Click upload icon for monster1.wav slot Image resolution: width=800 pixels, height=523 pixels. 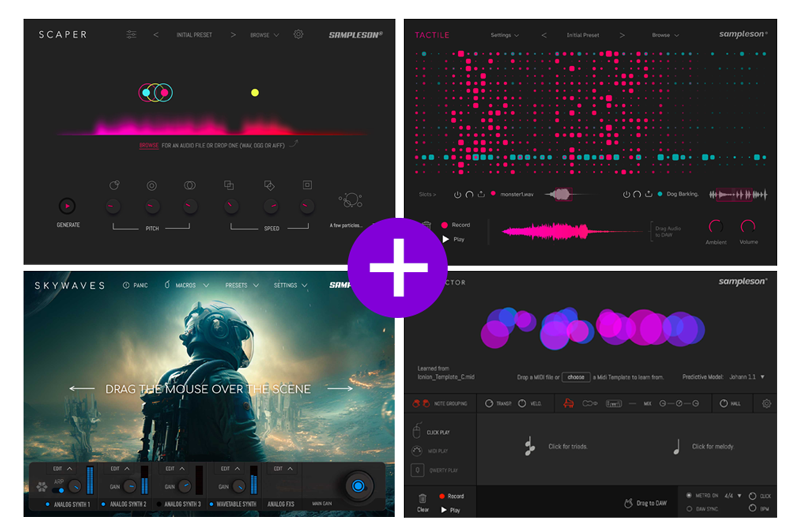(481, 194)
